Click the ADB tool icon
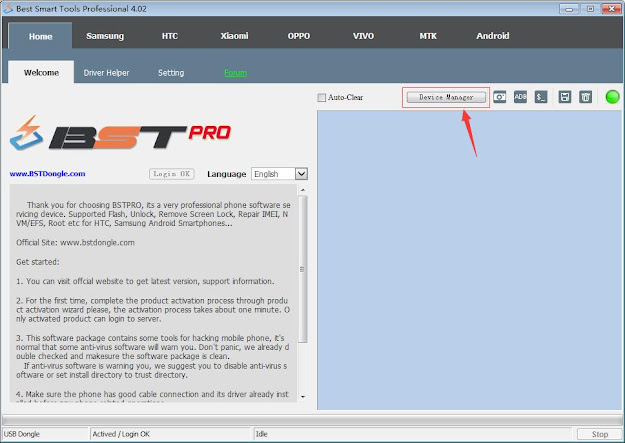This screenshot has height=443, width=625. (x=520, y=97)
